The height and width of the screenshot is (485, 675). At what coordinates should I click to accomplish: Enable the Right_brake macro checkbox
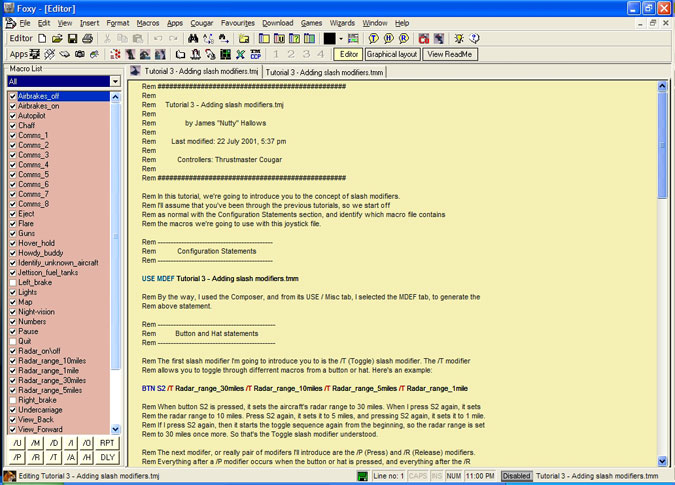[13, 400]
